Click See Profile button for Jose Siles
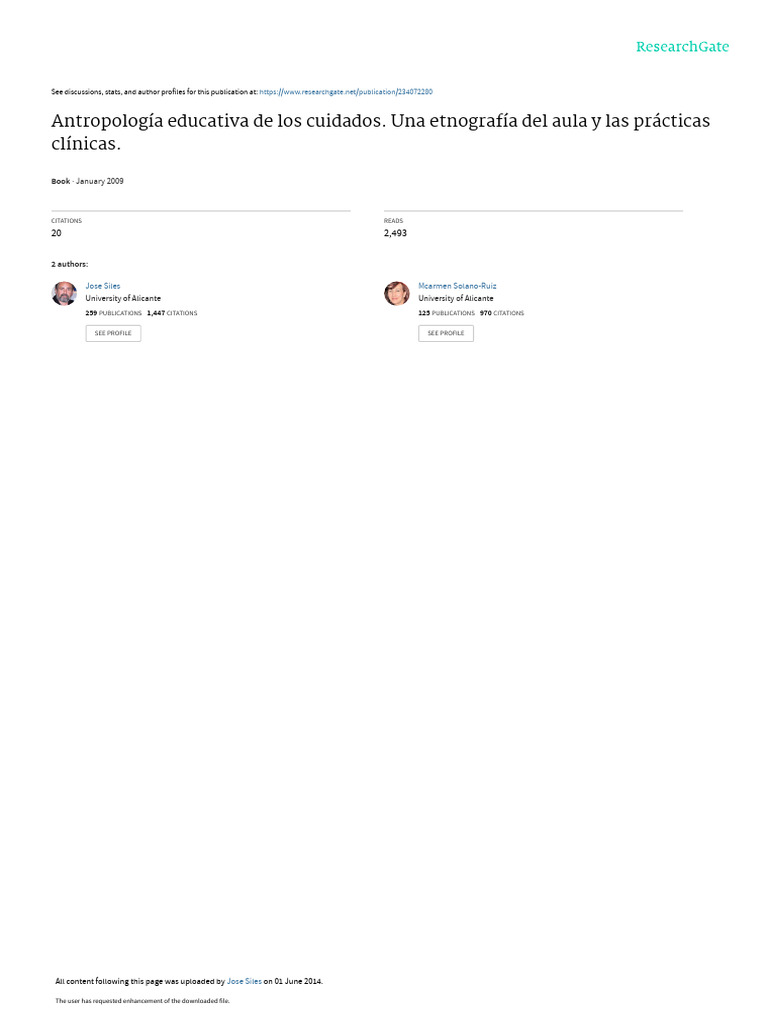Image resolution: width=768 pixels, height=1024 pixels. pyautogui.click(x=113, y=333)
